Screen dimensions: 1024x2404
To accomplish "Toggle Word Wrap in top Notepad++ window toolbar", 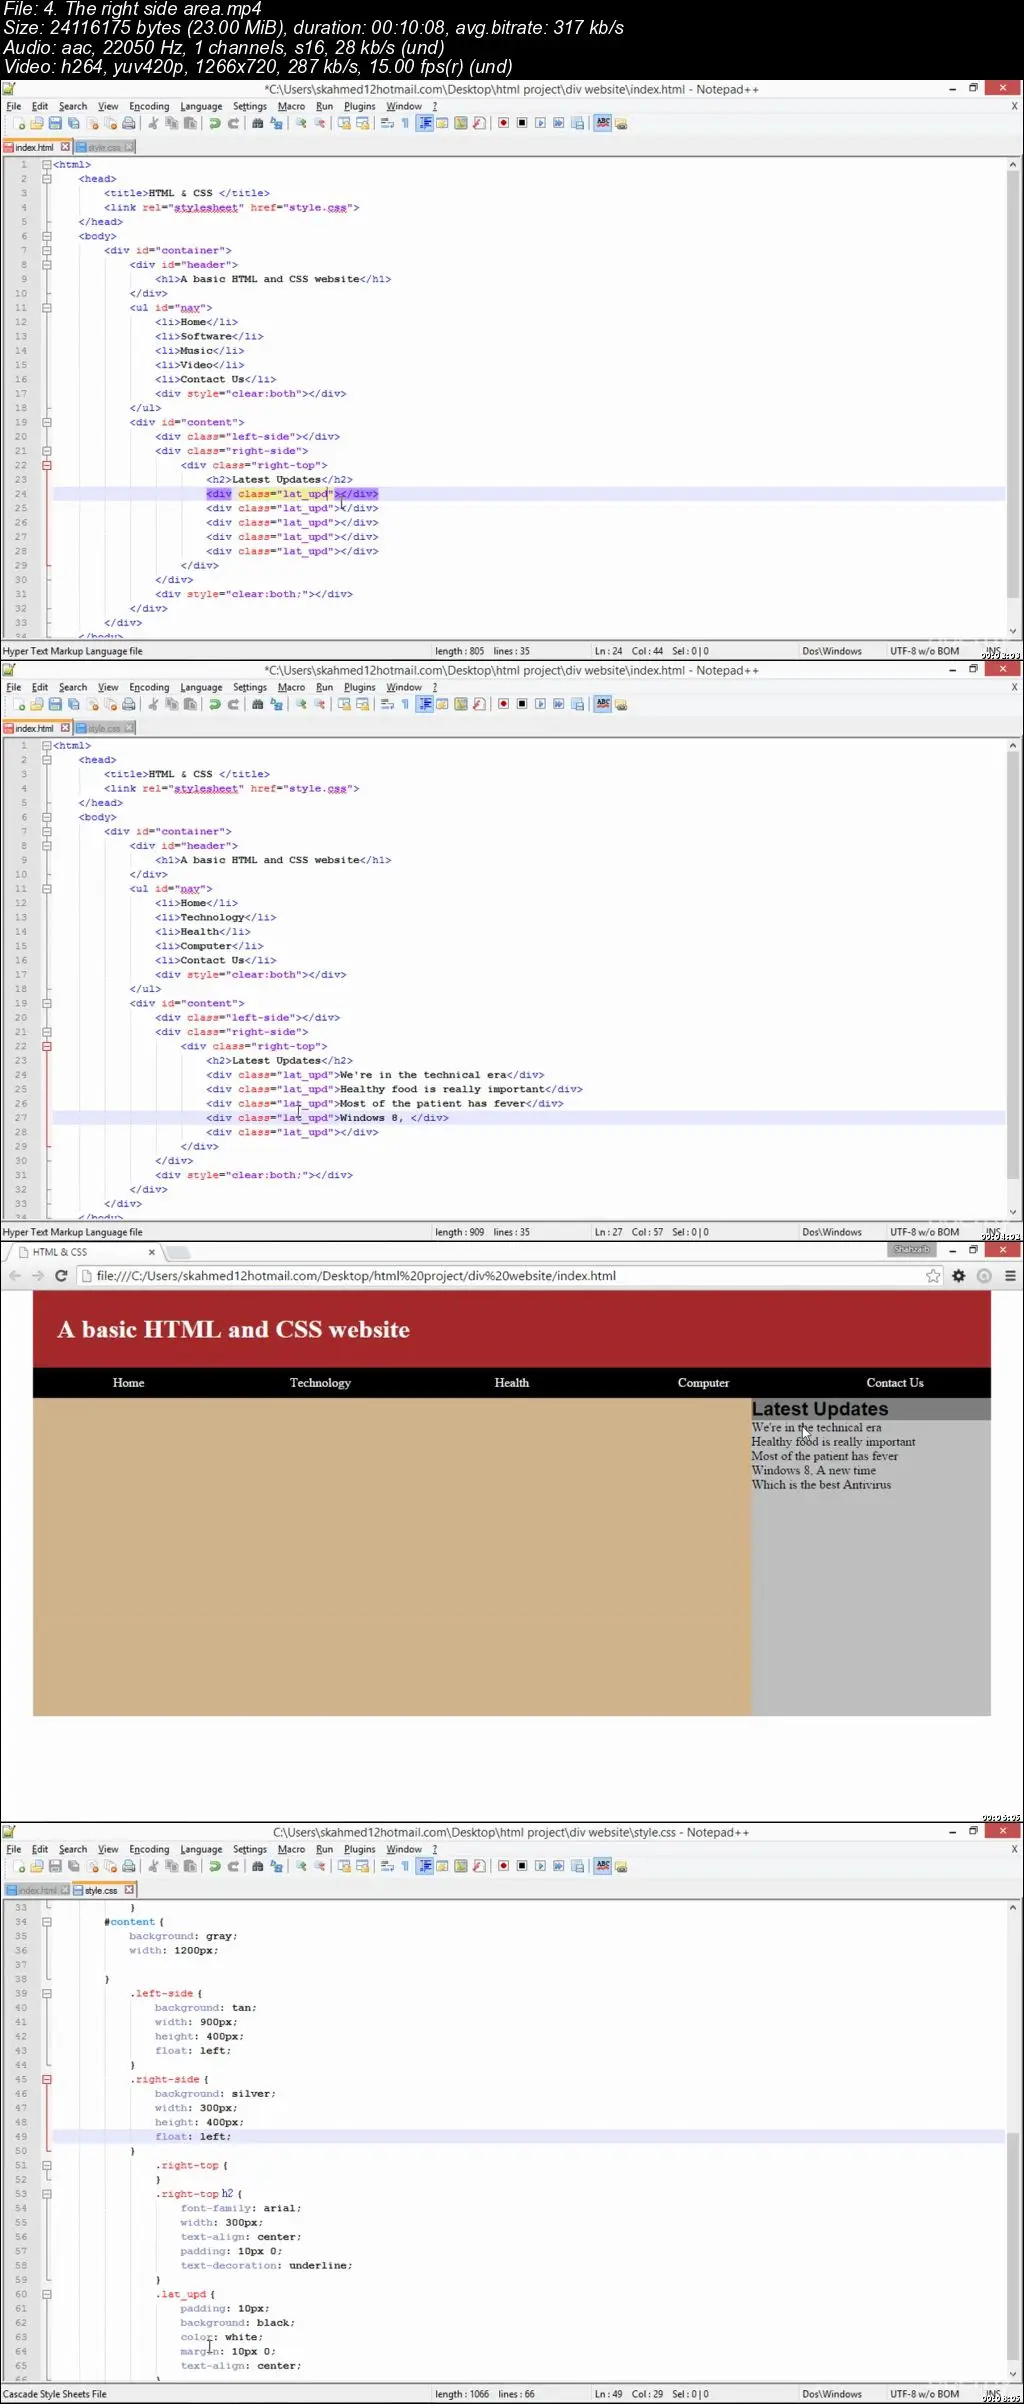I will pos(387,124).
